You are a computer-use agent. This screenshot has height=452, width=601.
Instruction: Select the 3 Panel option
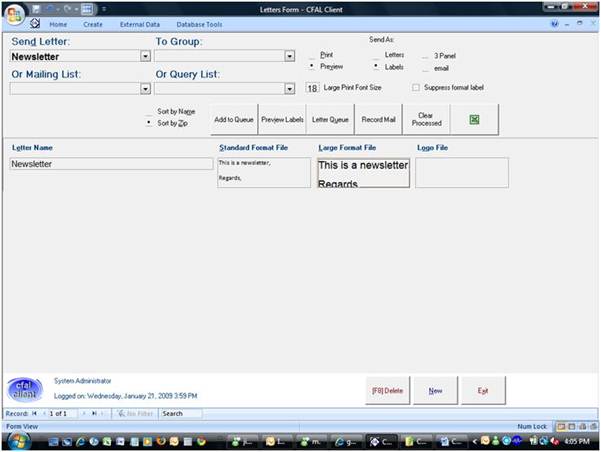(425, 56)
